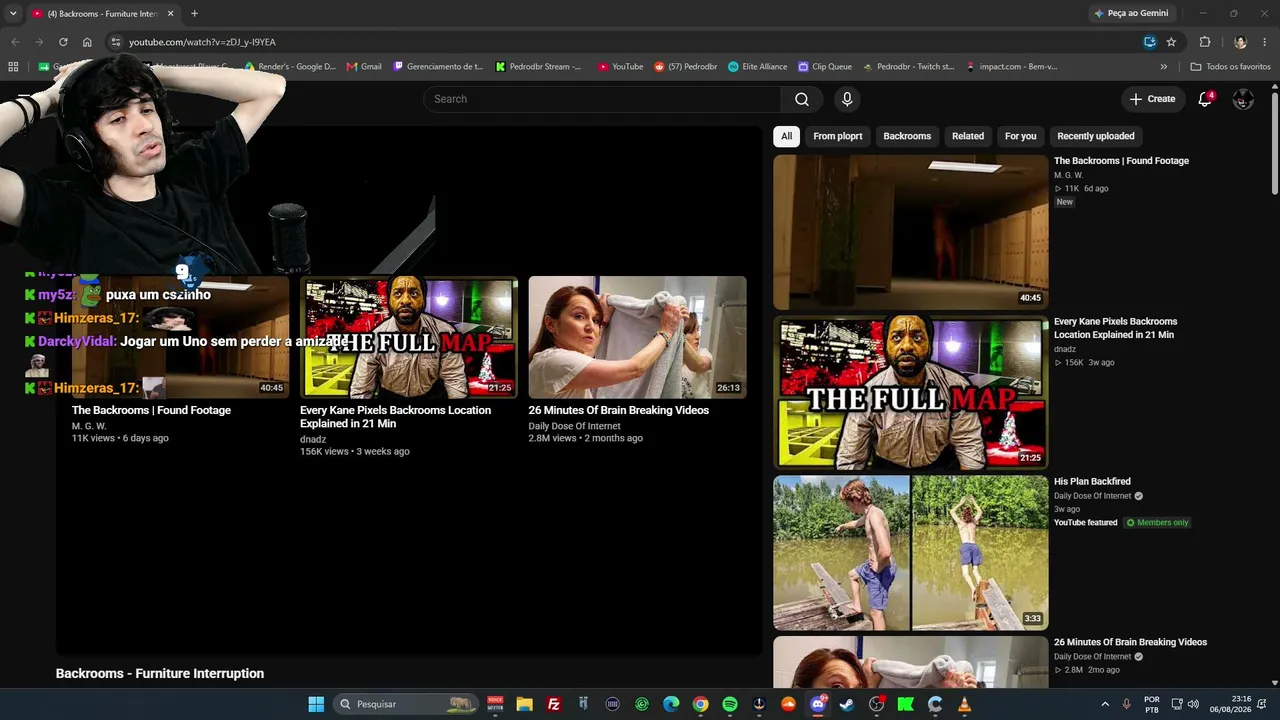Reload the page with the refresh icon
Image resolution: width=1280 pixels, height=720 pixels.
pyautogui.click(x=63, y=42)
